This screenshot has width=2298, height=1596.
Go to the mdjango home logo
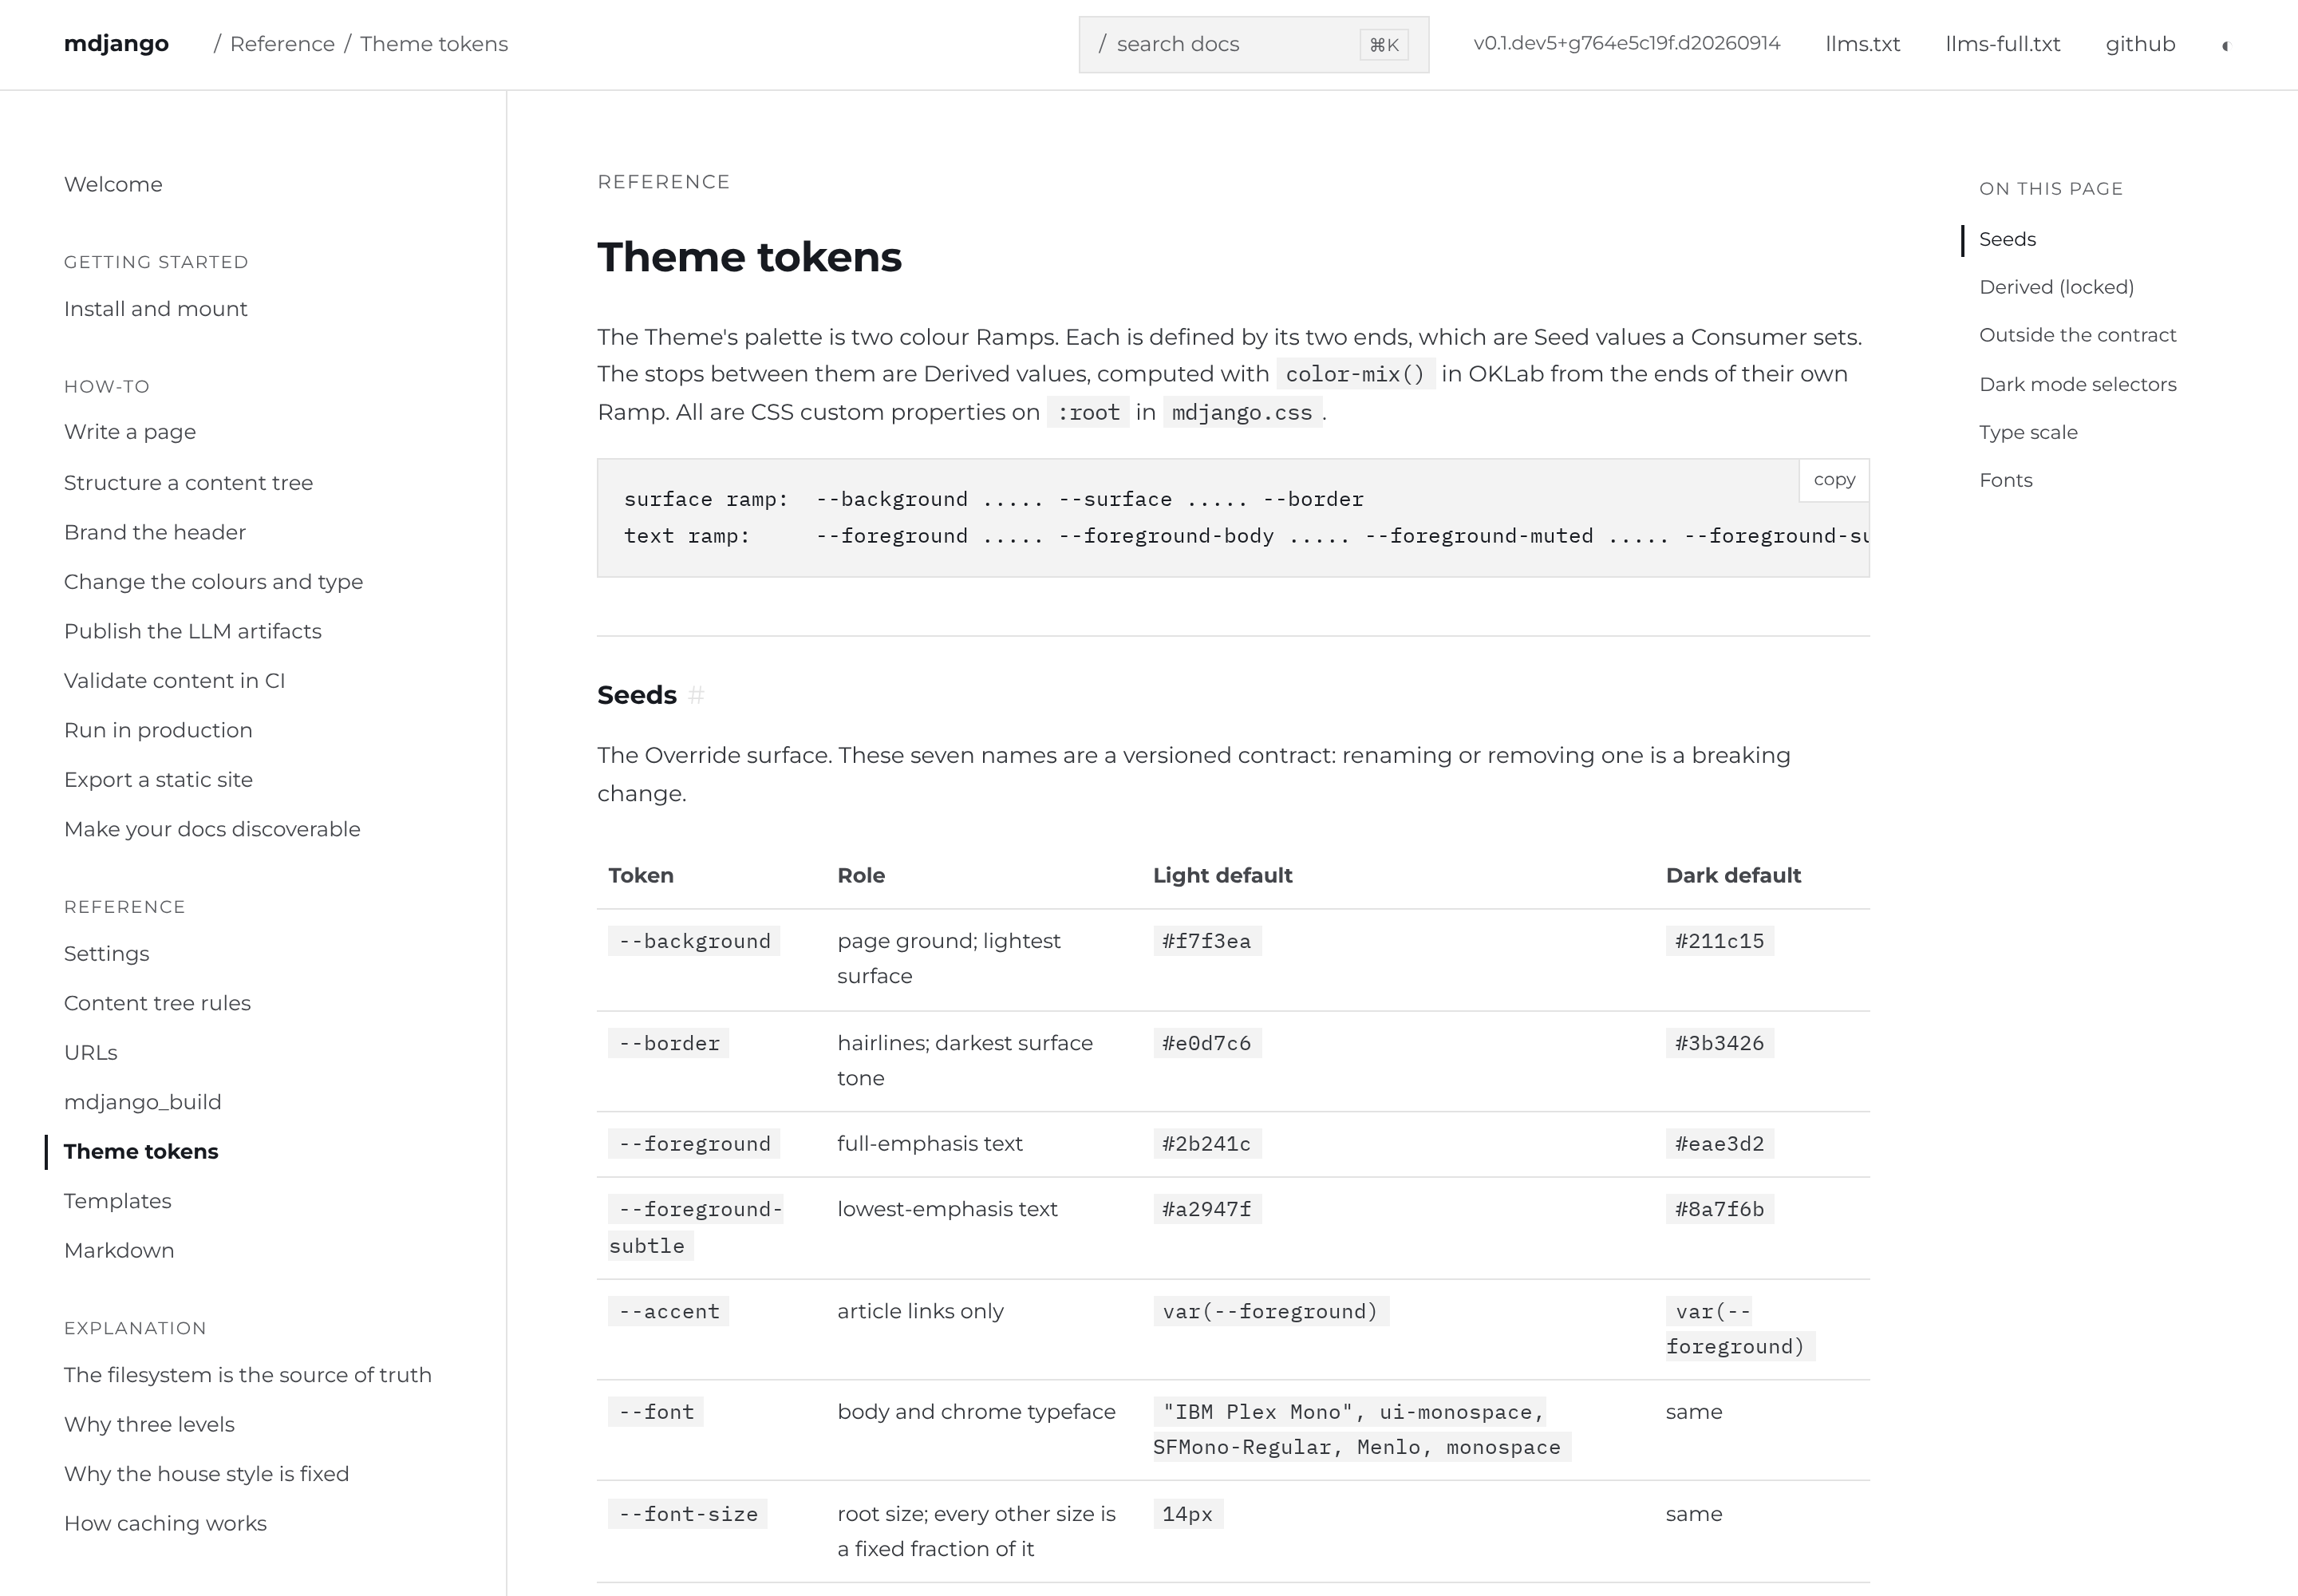116,44
